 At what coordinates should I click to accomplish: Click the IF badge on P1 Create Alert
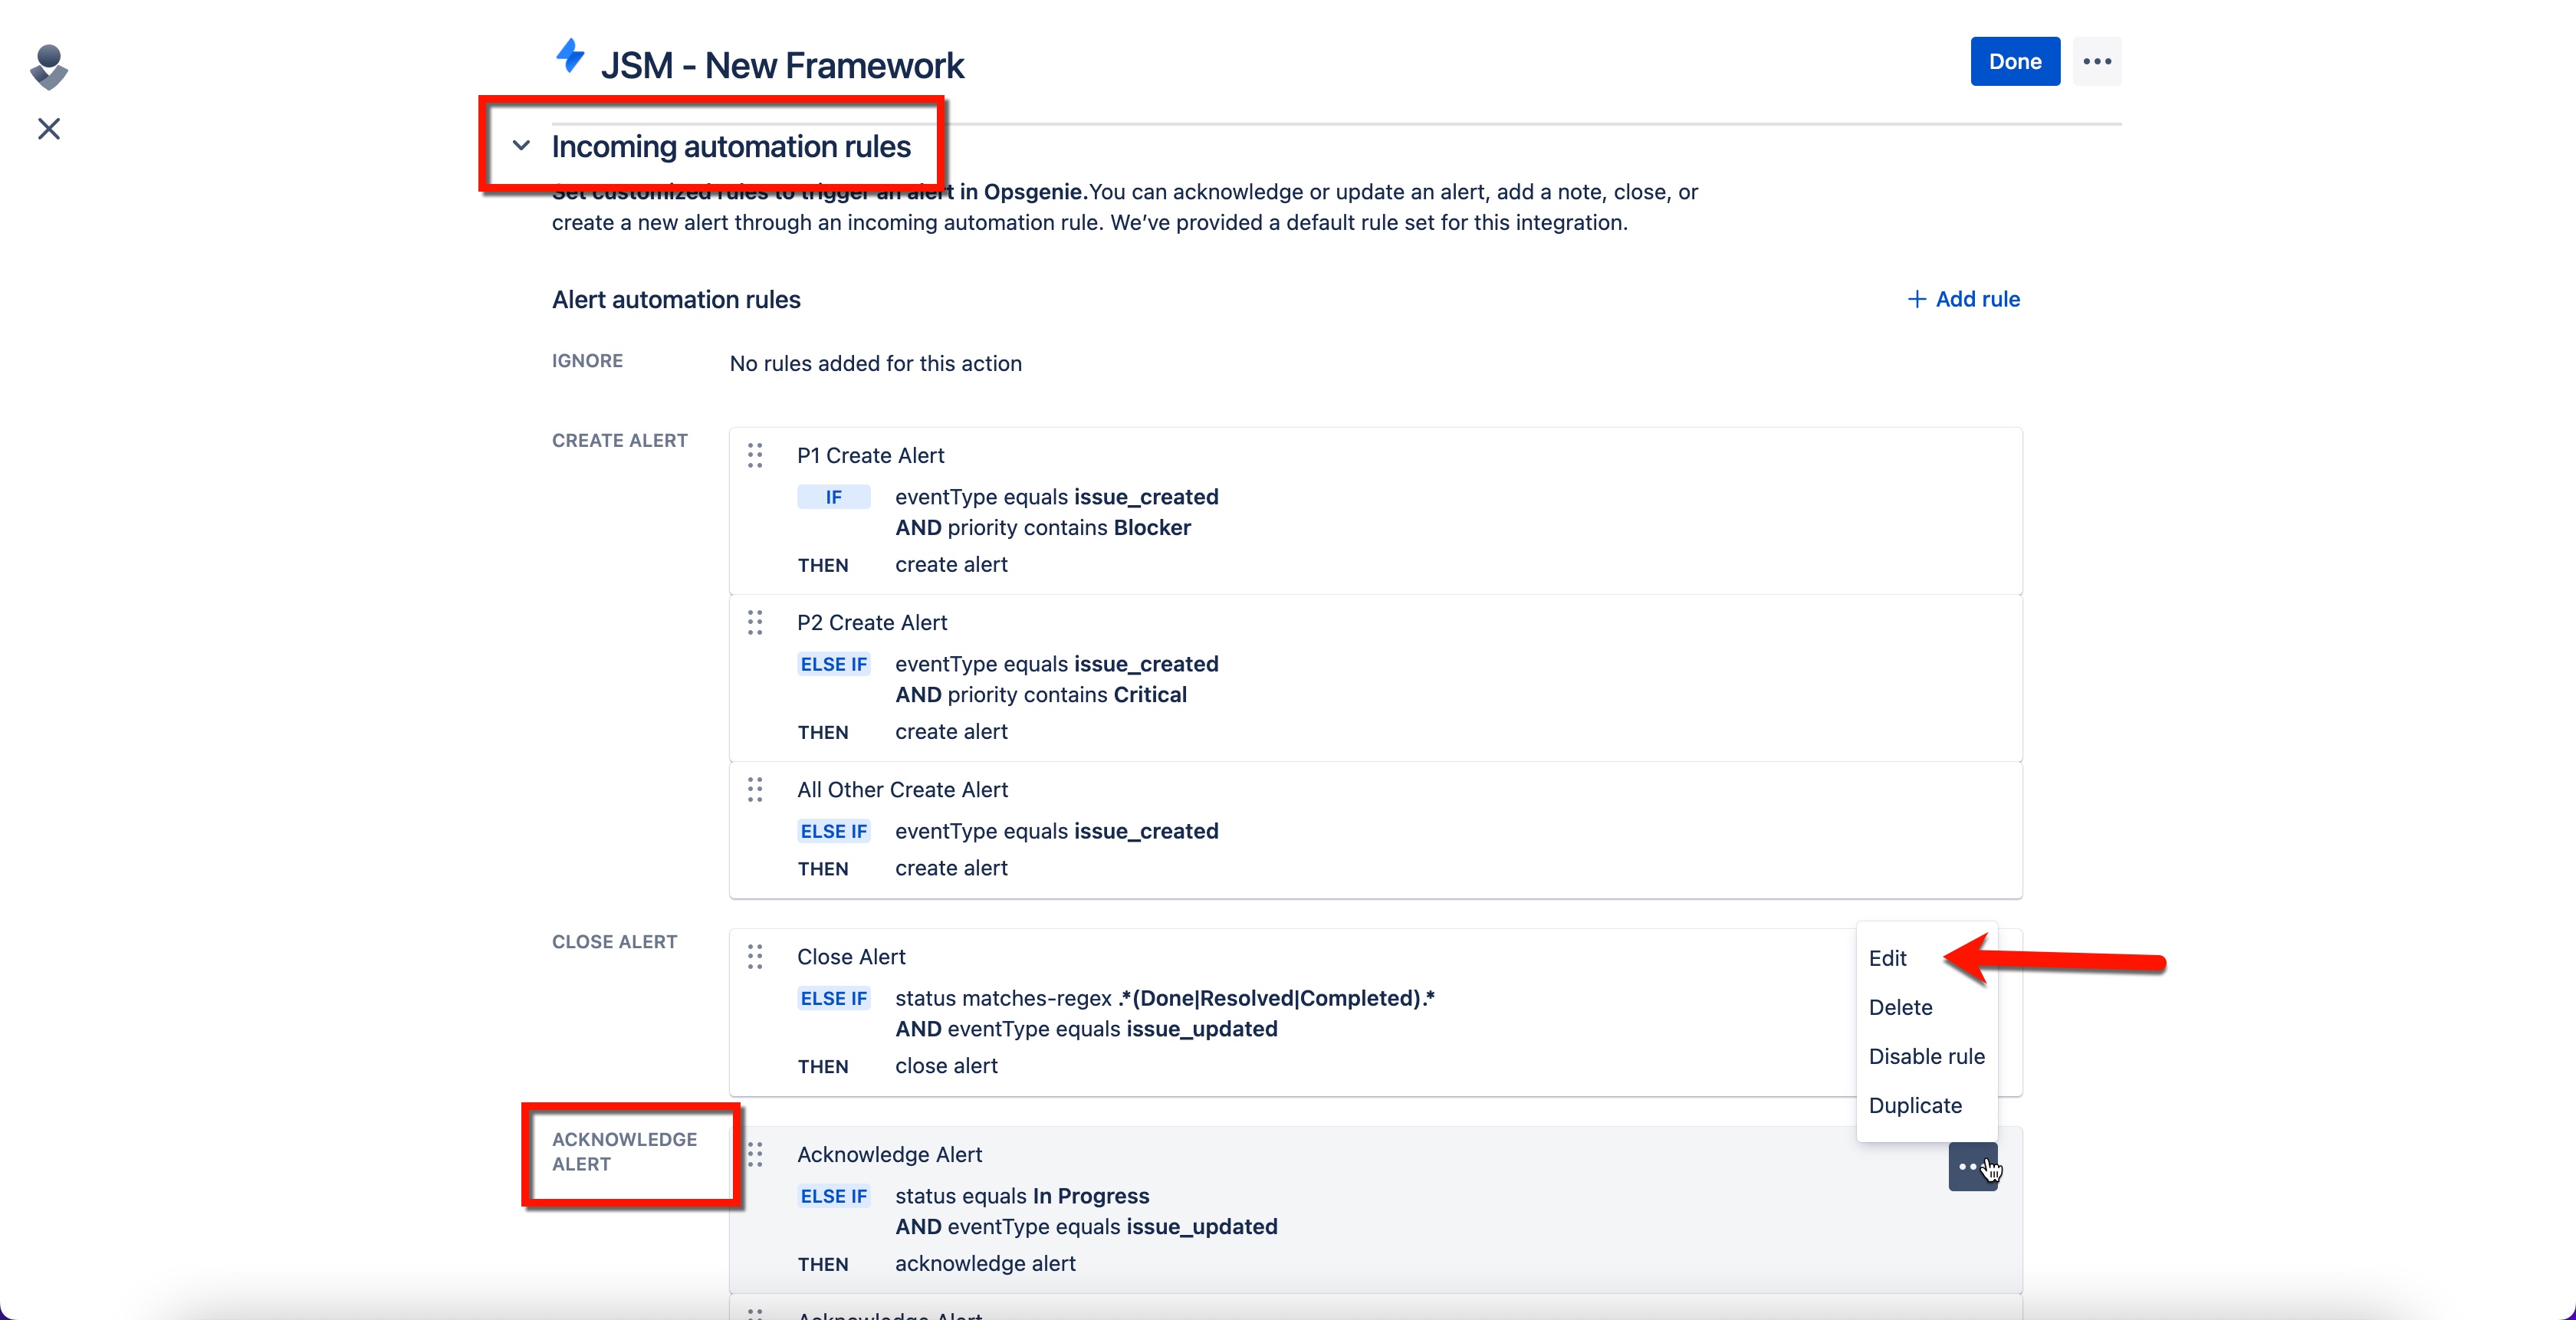click(x=833, y=496)
